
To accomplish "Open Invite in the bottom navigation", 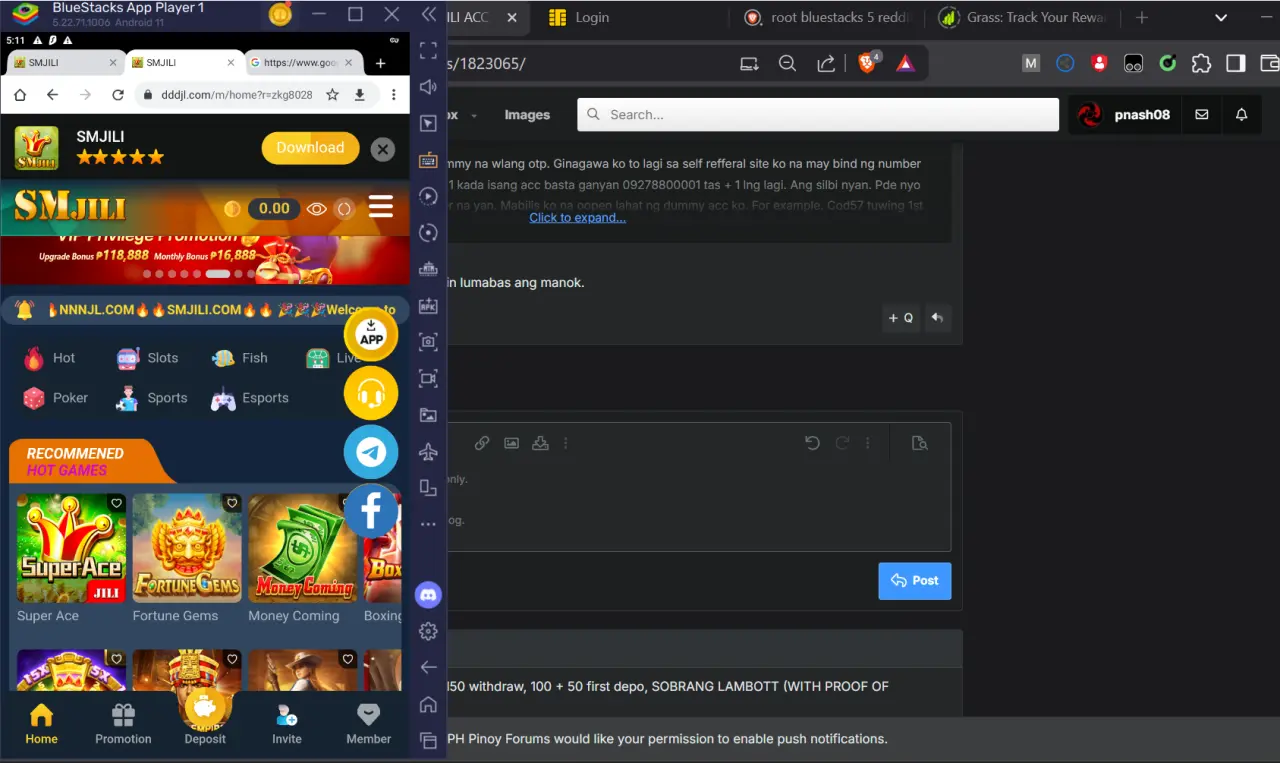I will [x=287, y=724].
